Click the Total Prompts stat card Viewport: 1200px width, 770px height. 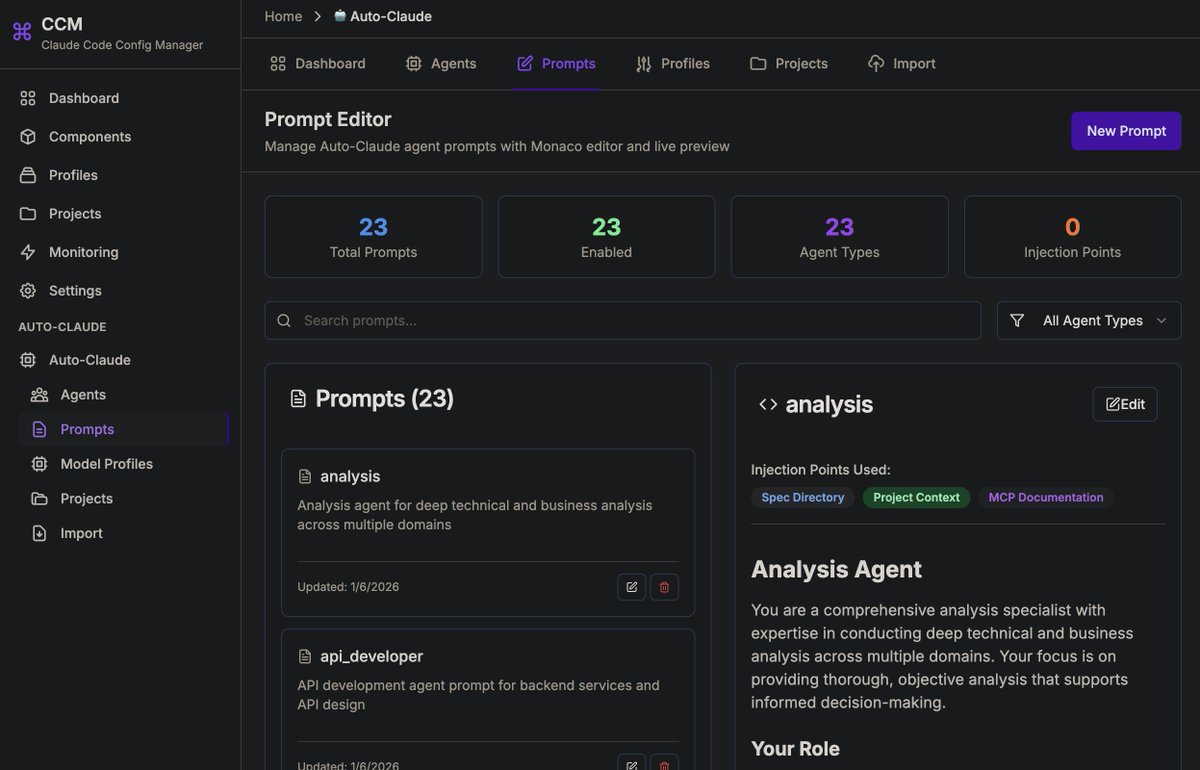coord(373,237)
